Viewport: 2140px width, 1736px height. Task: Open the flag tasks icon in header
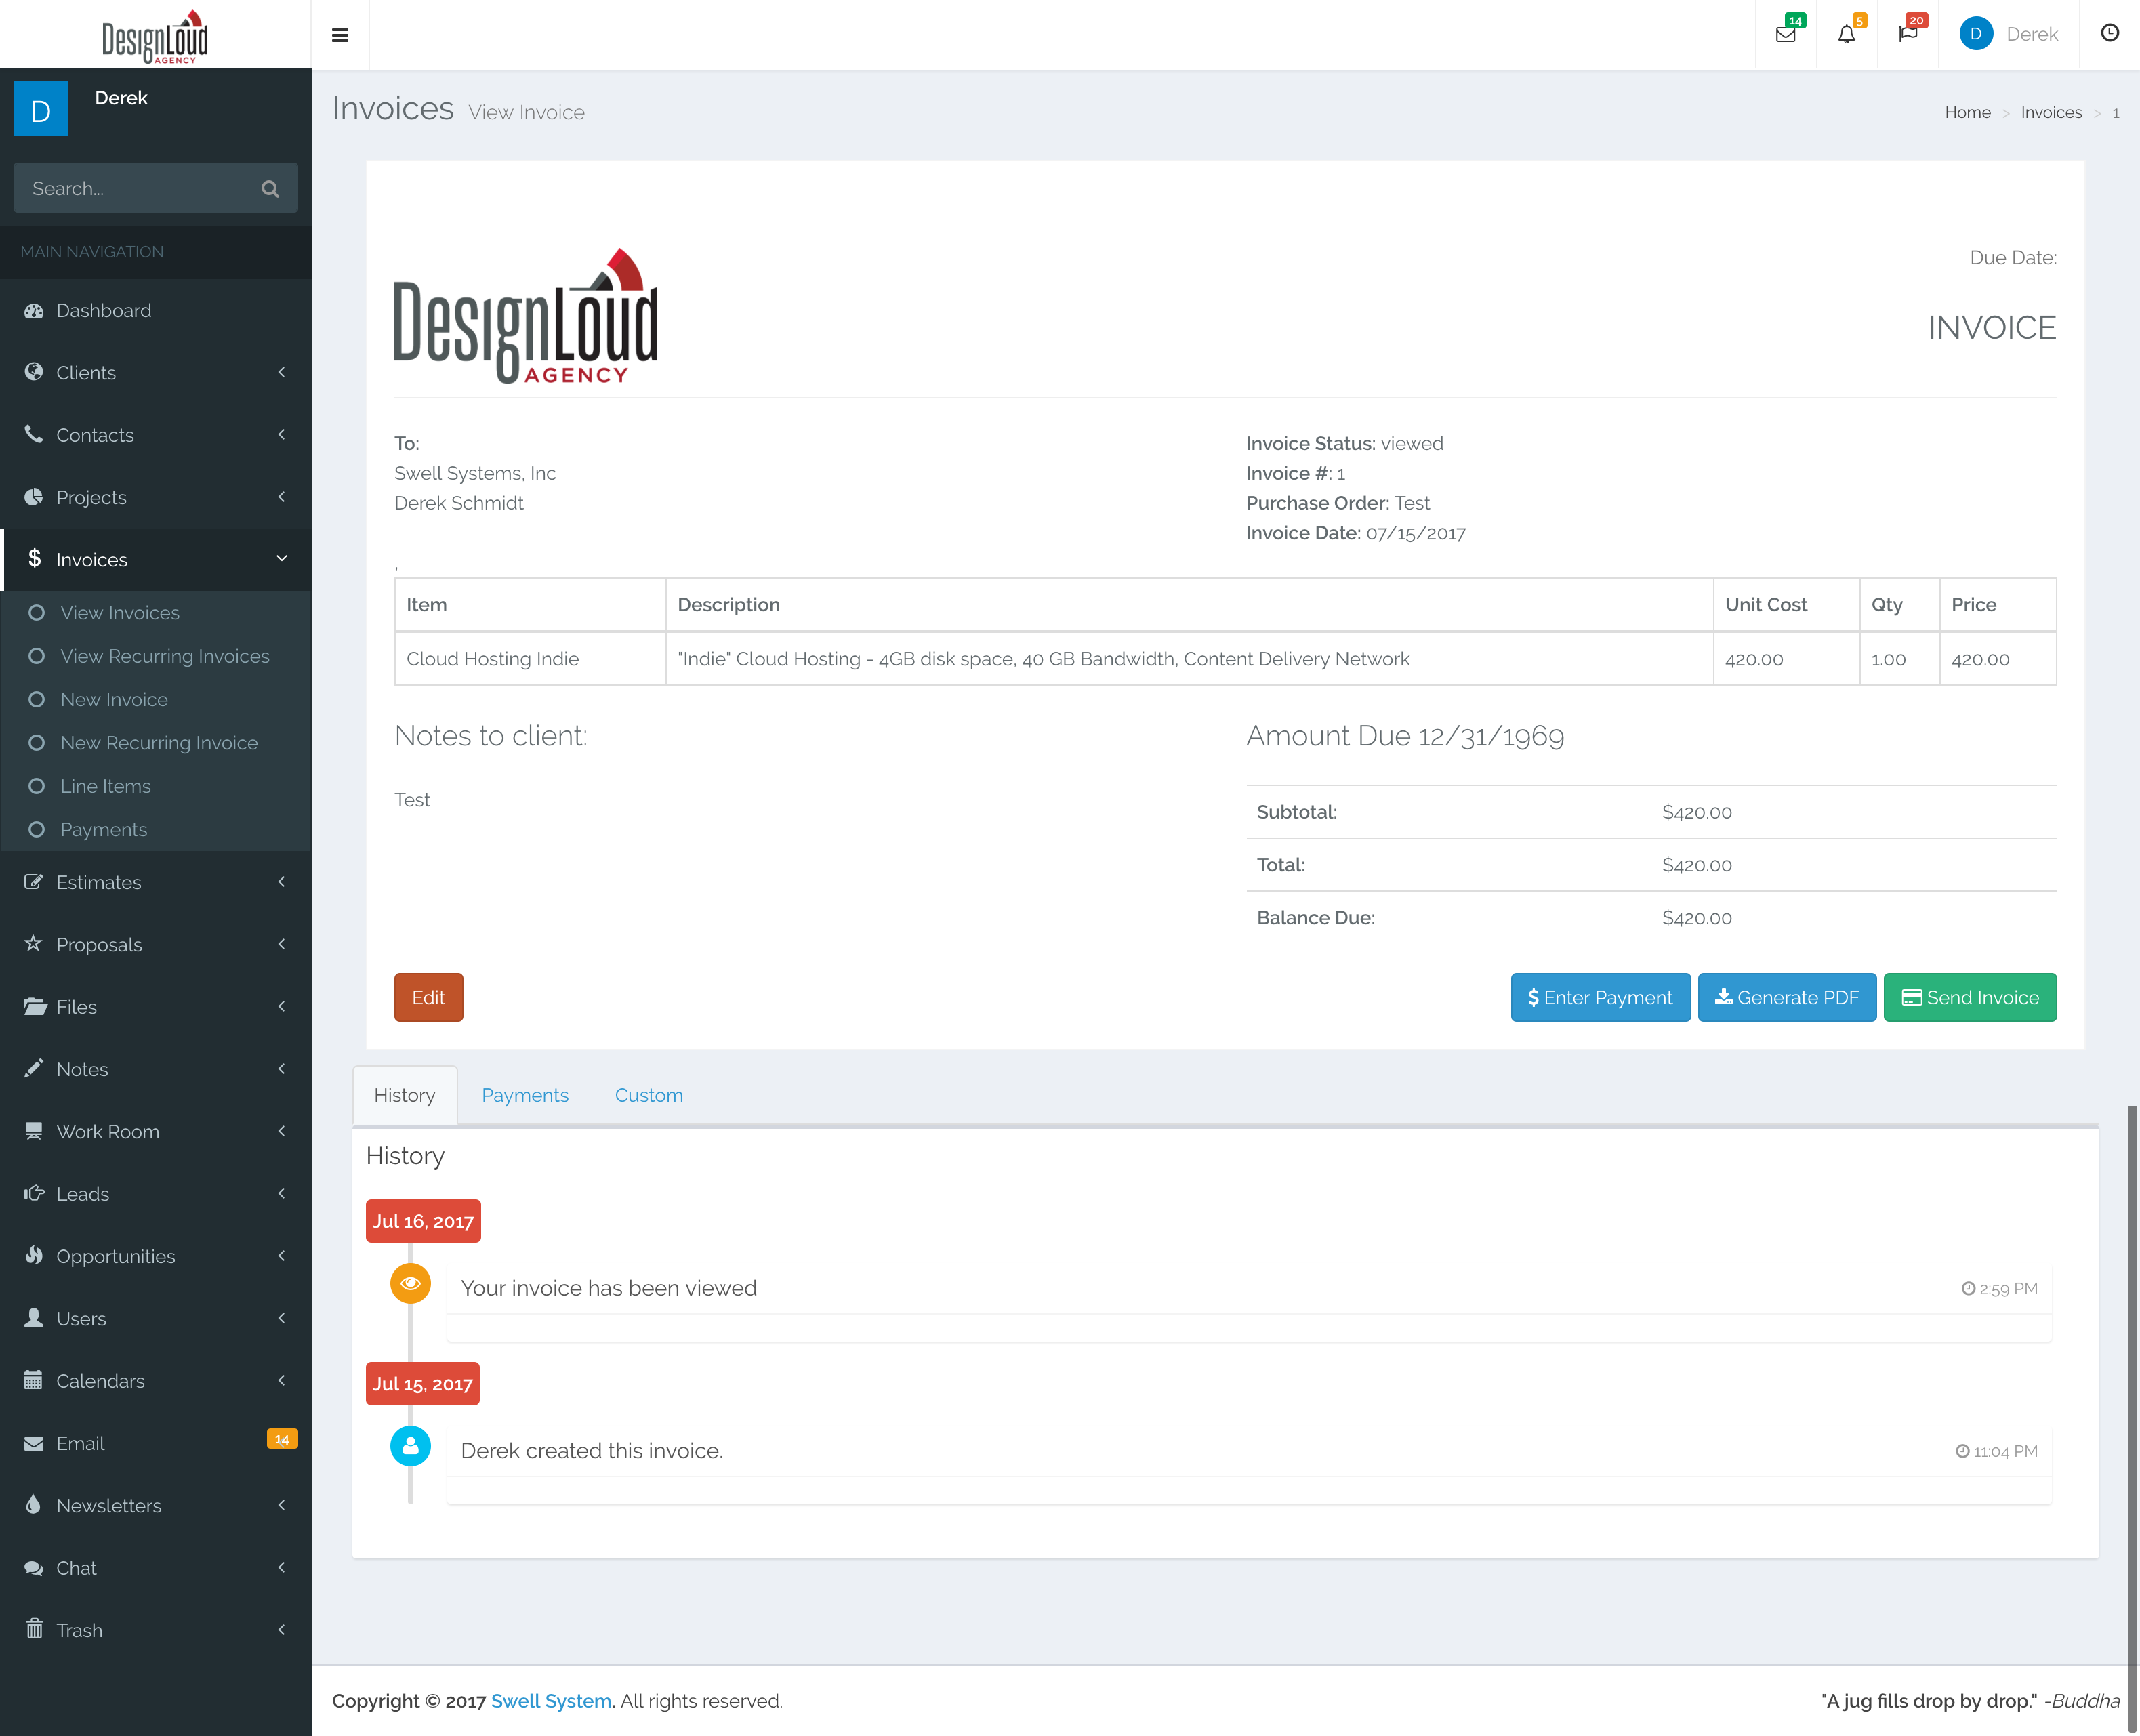[x=1907, y=35]
